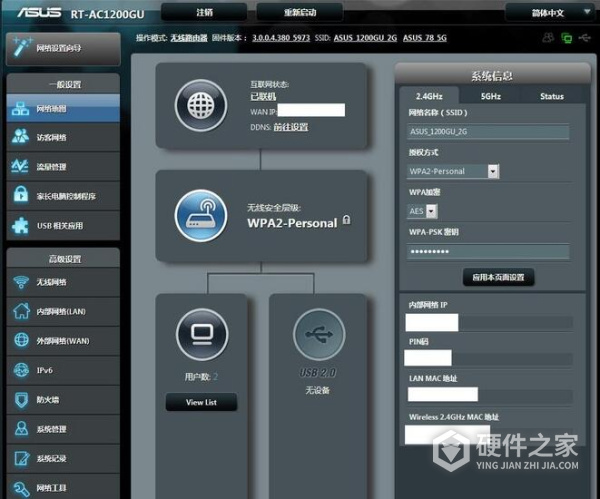600x499 pixels.
Task: Click the 已联机 internet status text
Action: pos(263,96)
